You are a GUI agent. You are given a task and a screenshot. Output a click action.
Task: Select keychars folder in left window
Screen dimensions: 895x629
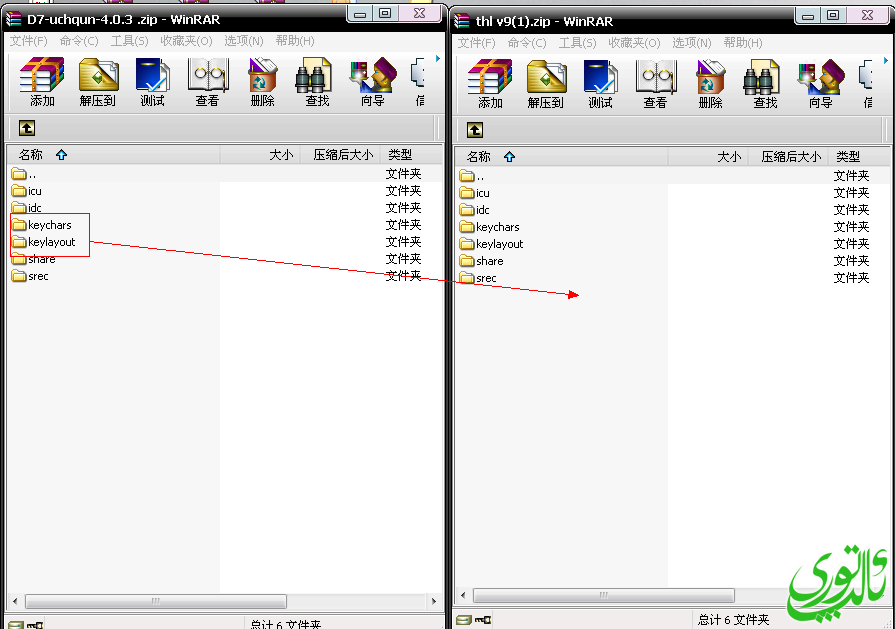pyautogui.click(x=49, y=225)
